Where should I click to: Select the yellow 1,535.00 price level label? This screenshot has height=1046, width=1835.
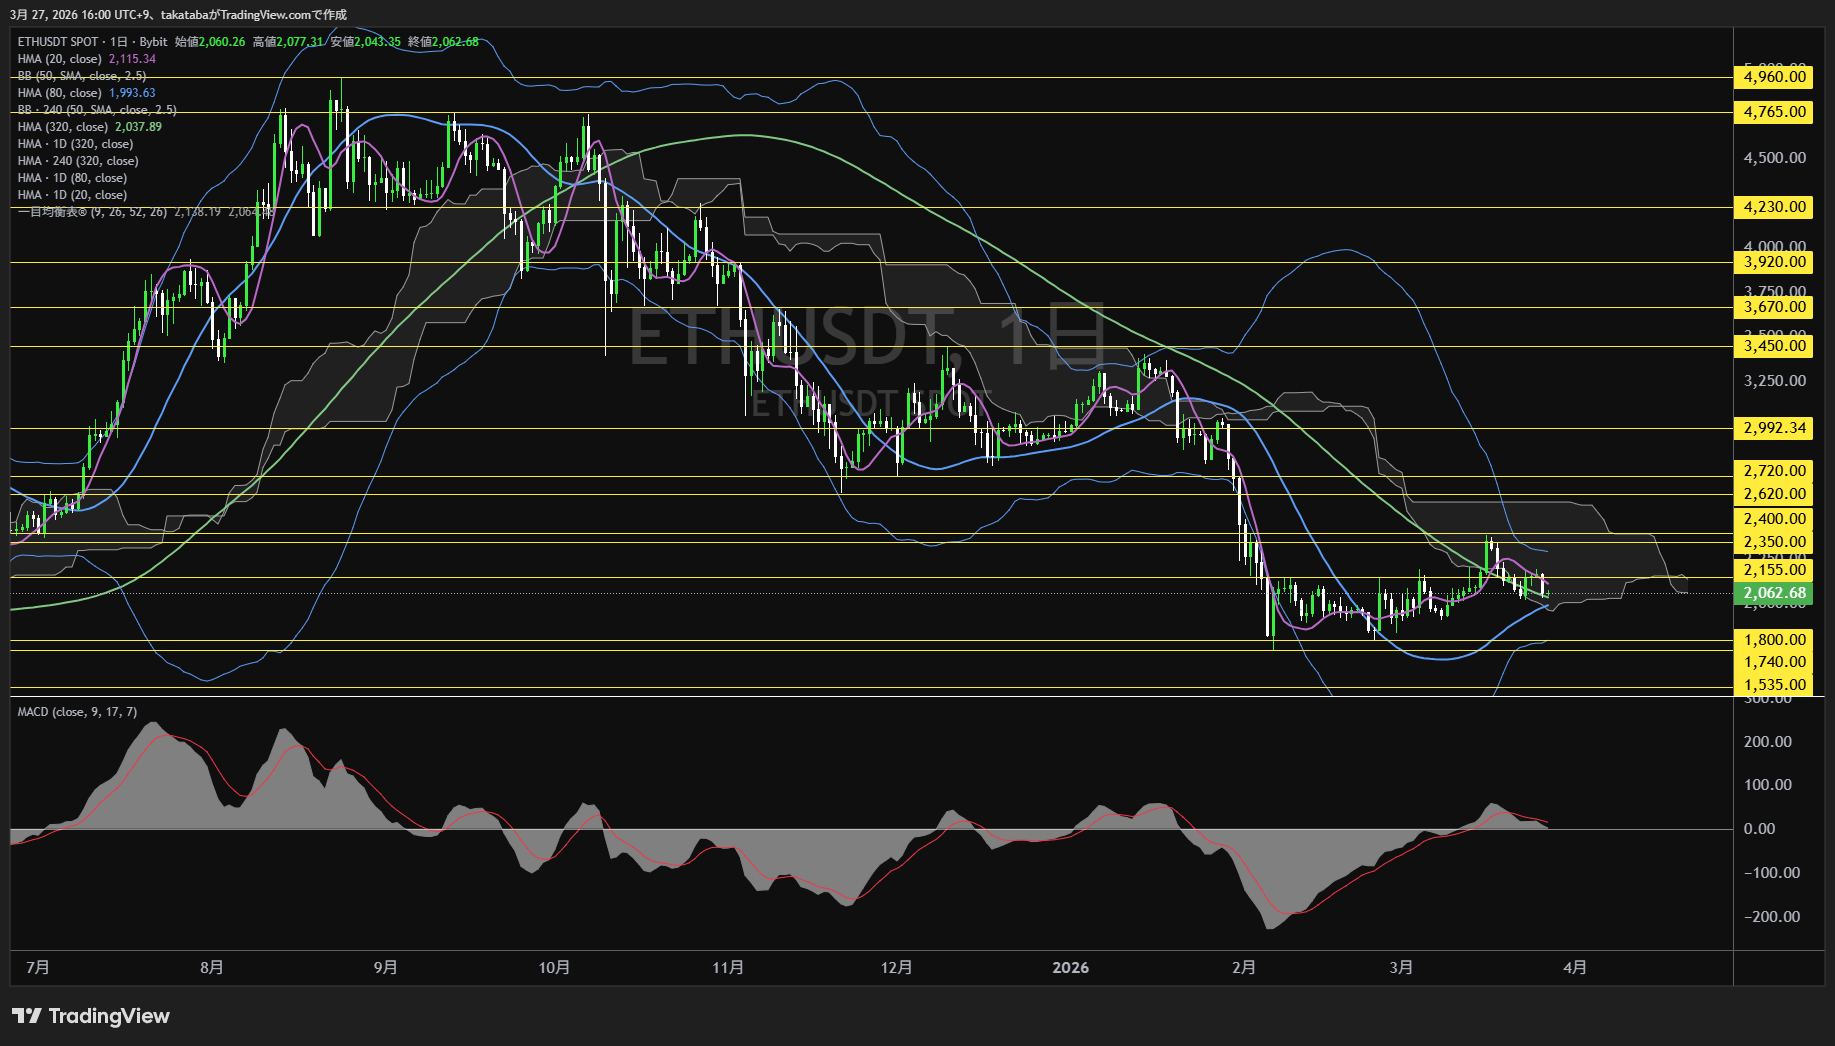coord(1774,685)
